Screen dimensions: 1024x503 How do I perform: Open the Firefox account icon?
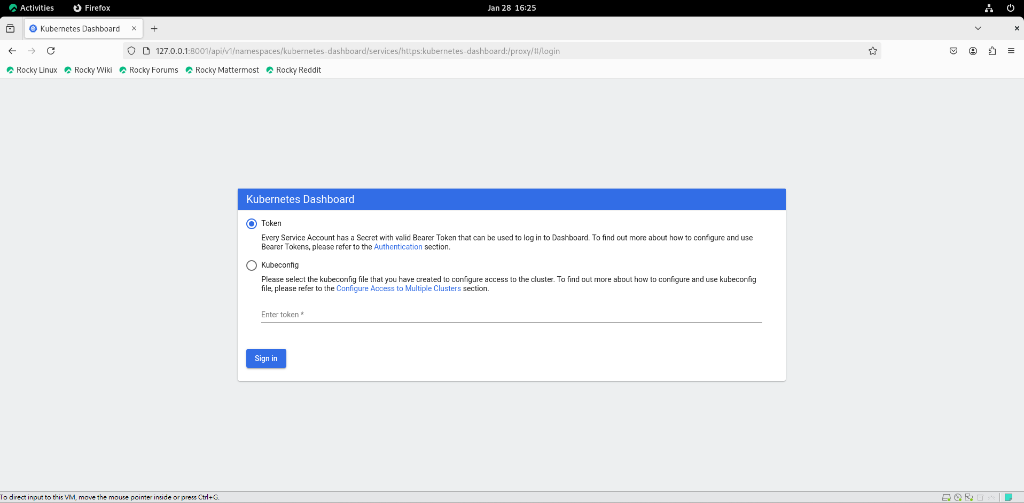pos(973,51)
